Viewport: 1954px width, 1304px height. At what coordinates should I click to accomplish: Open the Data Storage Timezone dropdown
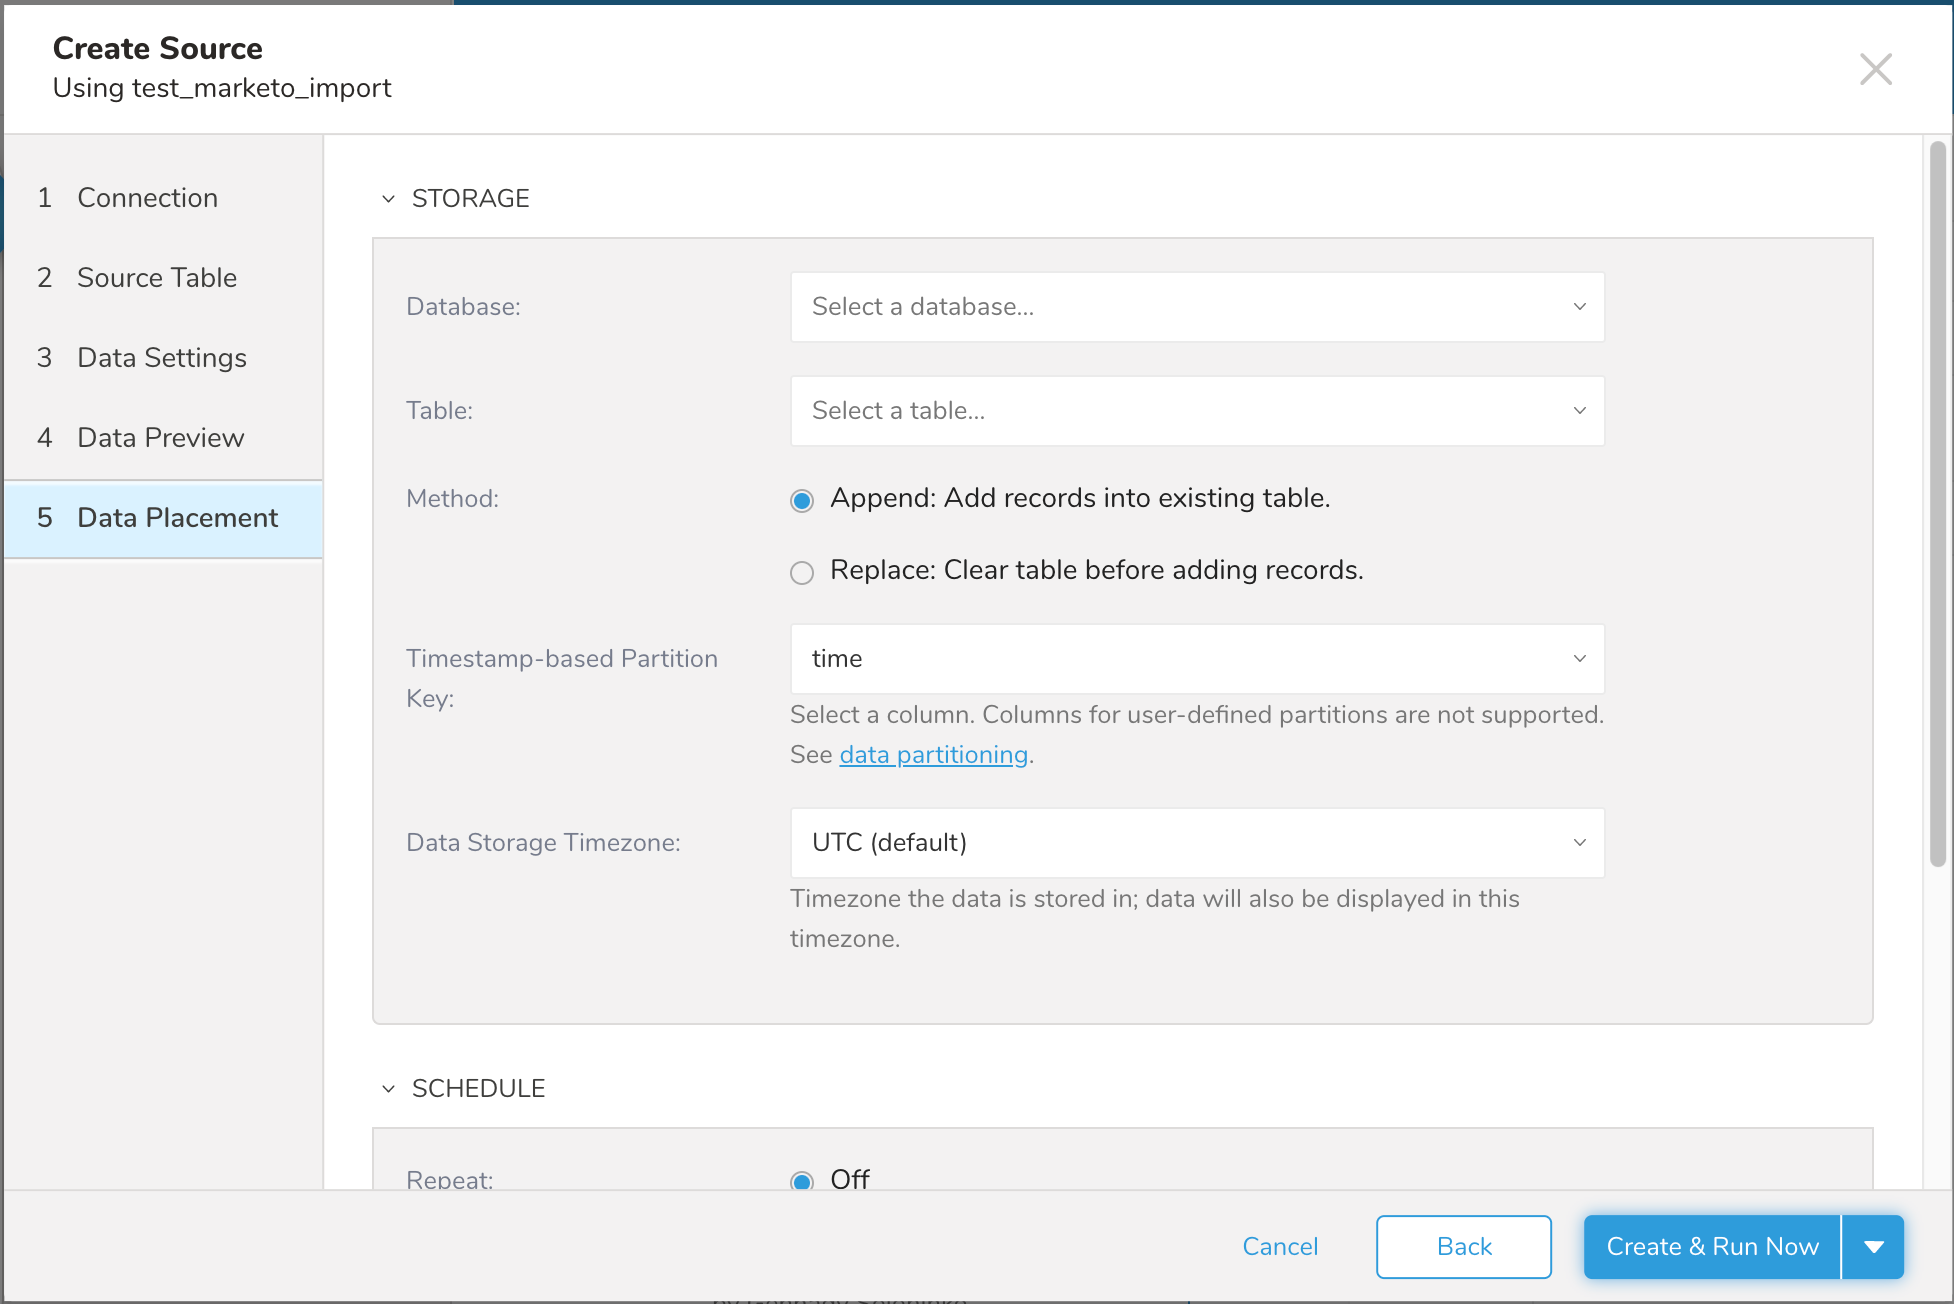pos(1197,843)
